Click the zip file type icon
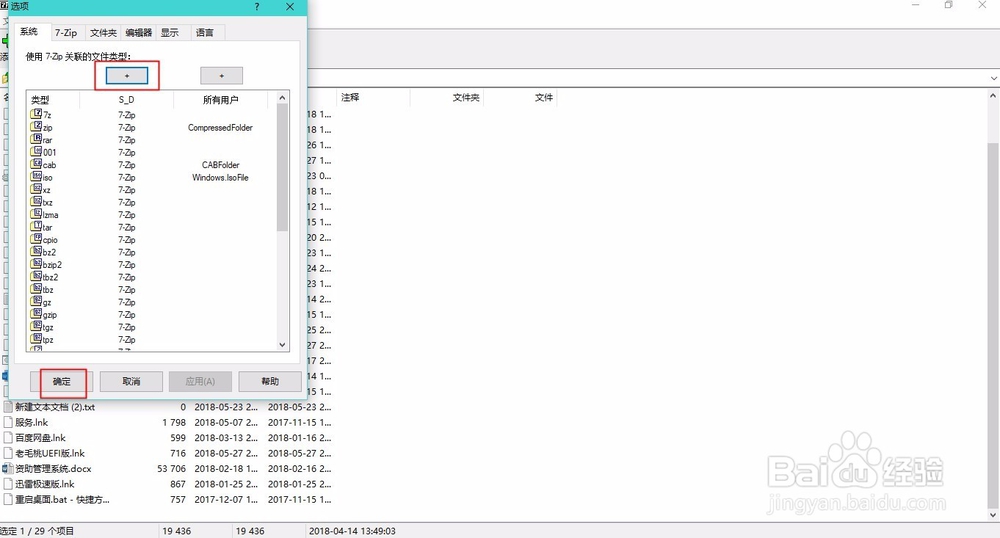Image resolution: width=1000 pixels, height=538 pixels. tap(36, 127)
